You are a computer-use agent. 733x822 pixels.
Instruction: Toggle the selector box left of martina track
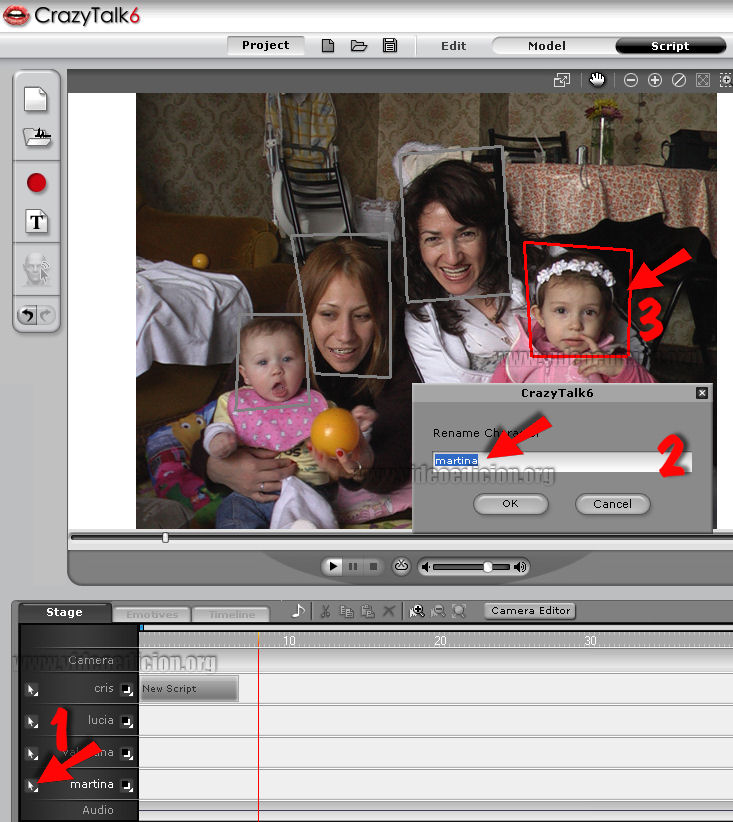point(32,785)
